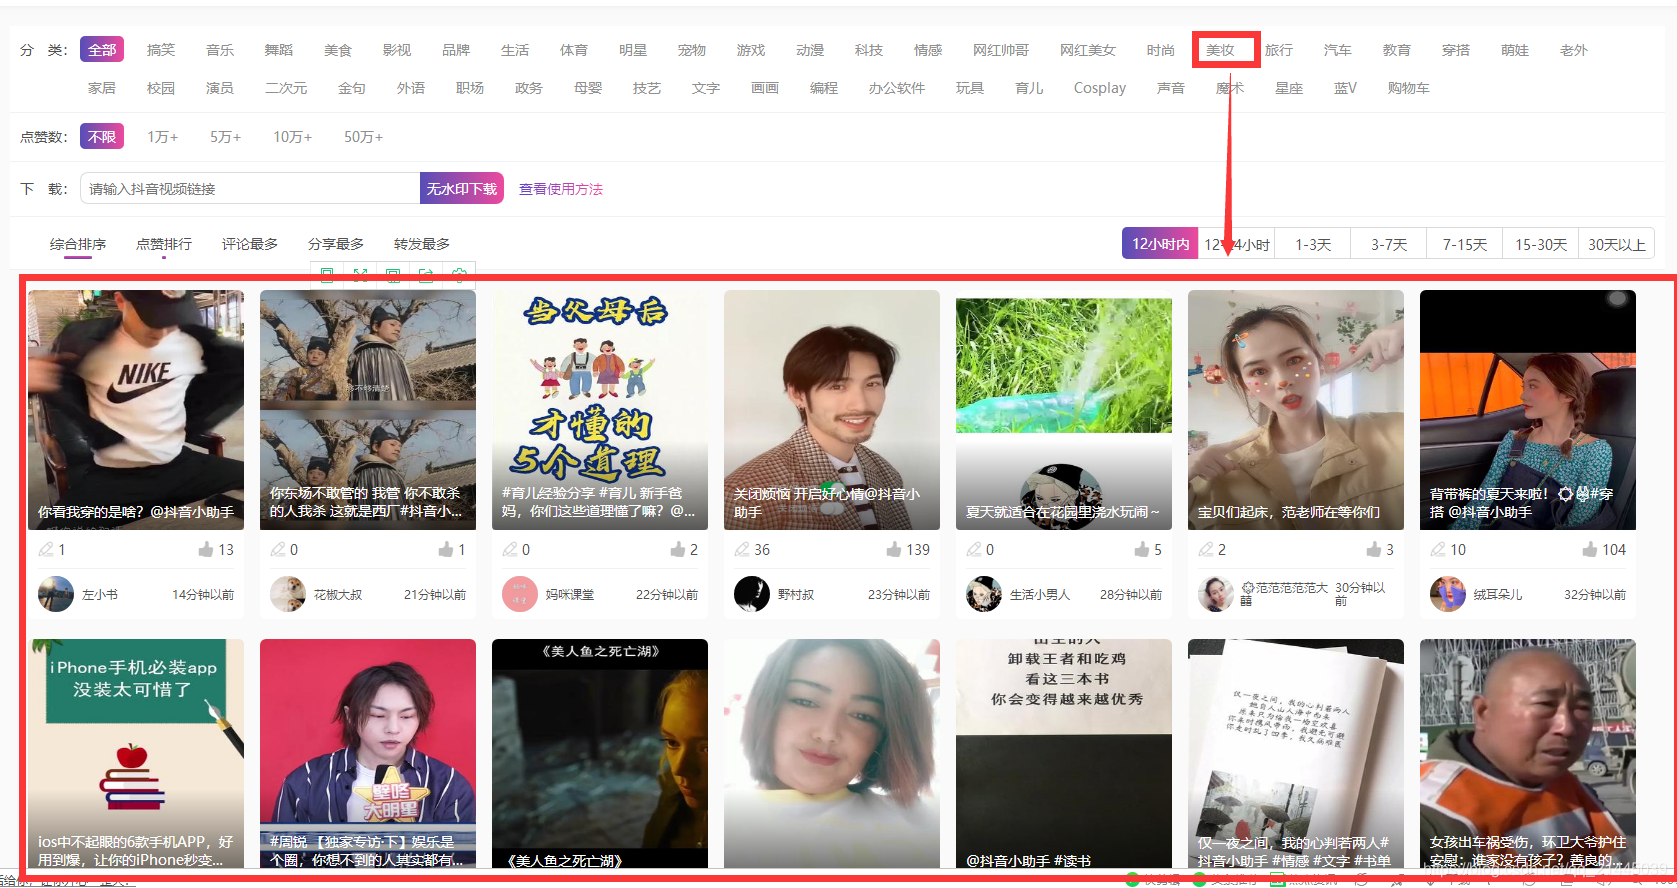The image size is (1677, 888).
Task: Click the like thumb icon showing 139
Action: [x=894, y=549]
